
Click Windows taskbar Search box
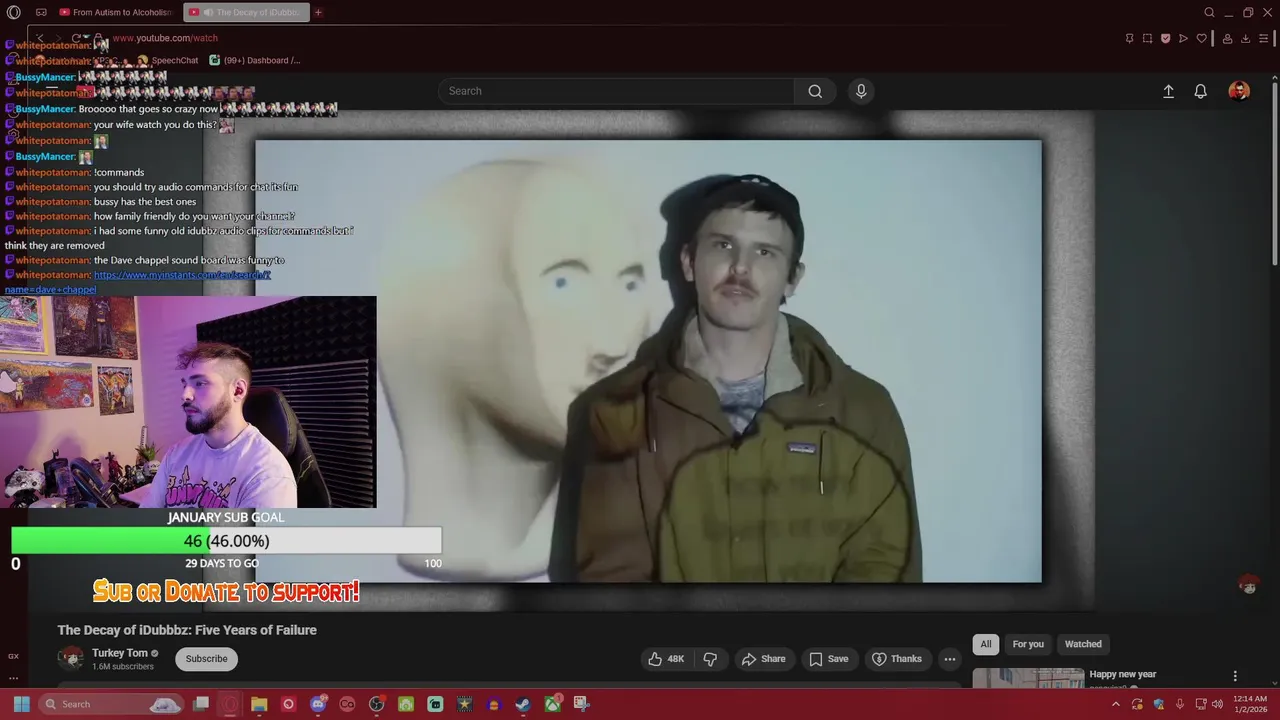[112, 704]
